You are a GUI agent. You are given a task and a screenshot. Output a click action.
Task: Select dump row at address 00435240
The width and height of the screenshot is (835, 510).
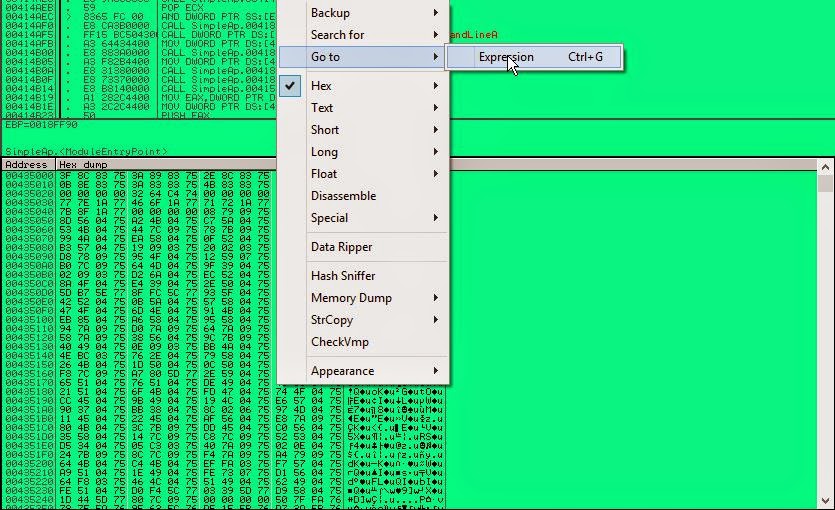click(x=224, y=500)
